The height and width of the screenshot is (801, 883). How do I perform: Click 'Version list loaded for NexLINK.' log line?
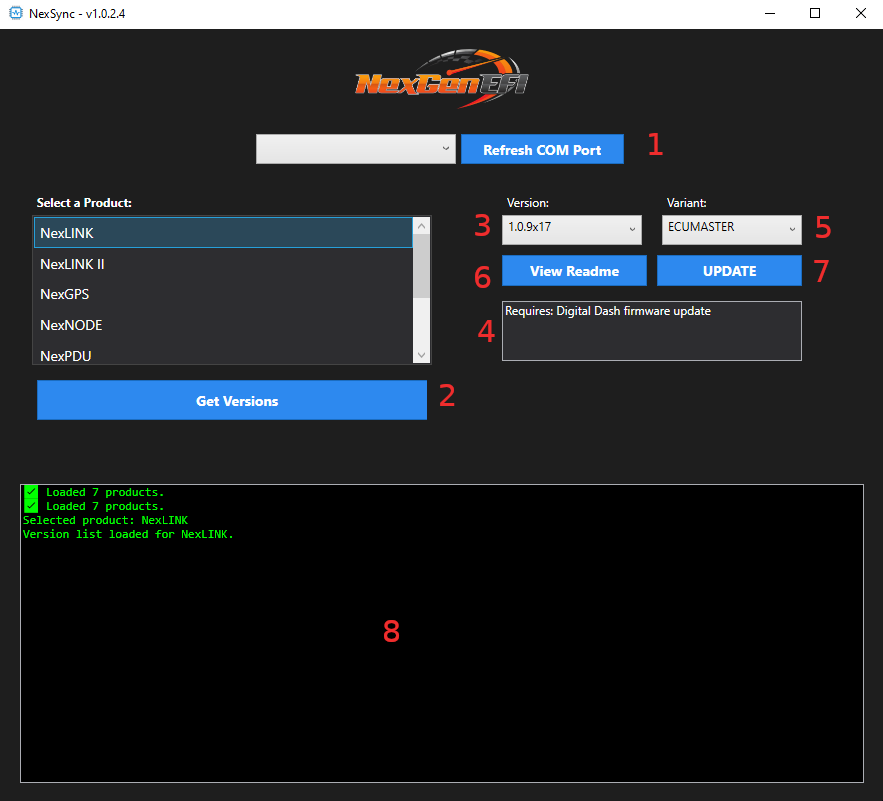pos(128,534)
